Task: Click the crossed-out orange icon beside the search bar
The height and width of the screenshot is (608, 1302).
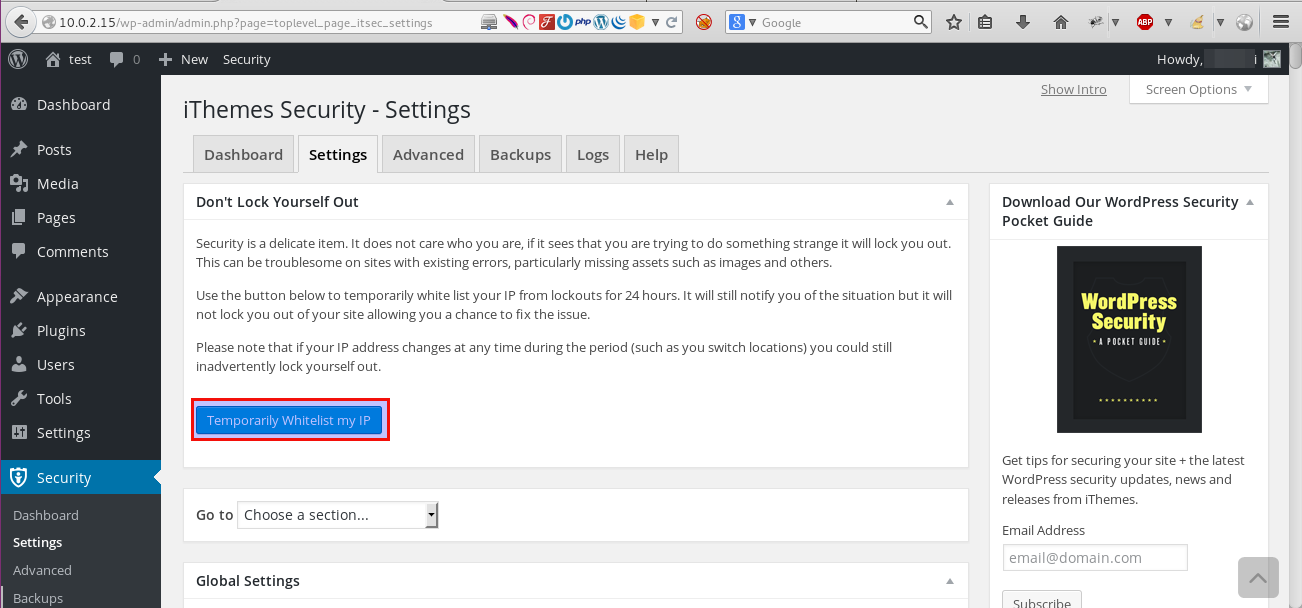Action: 704,22
